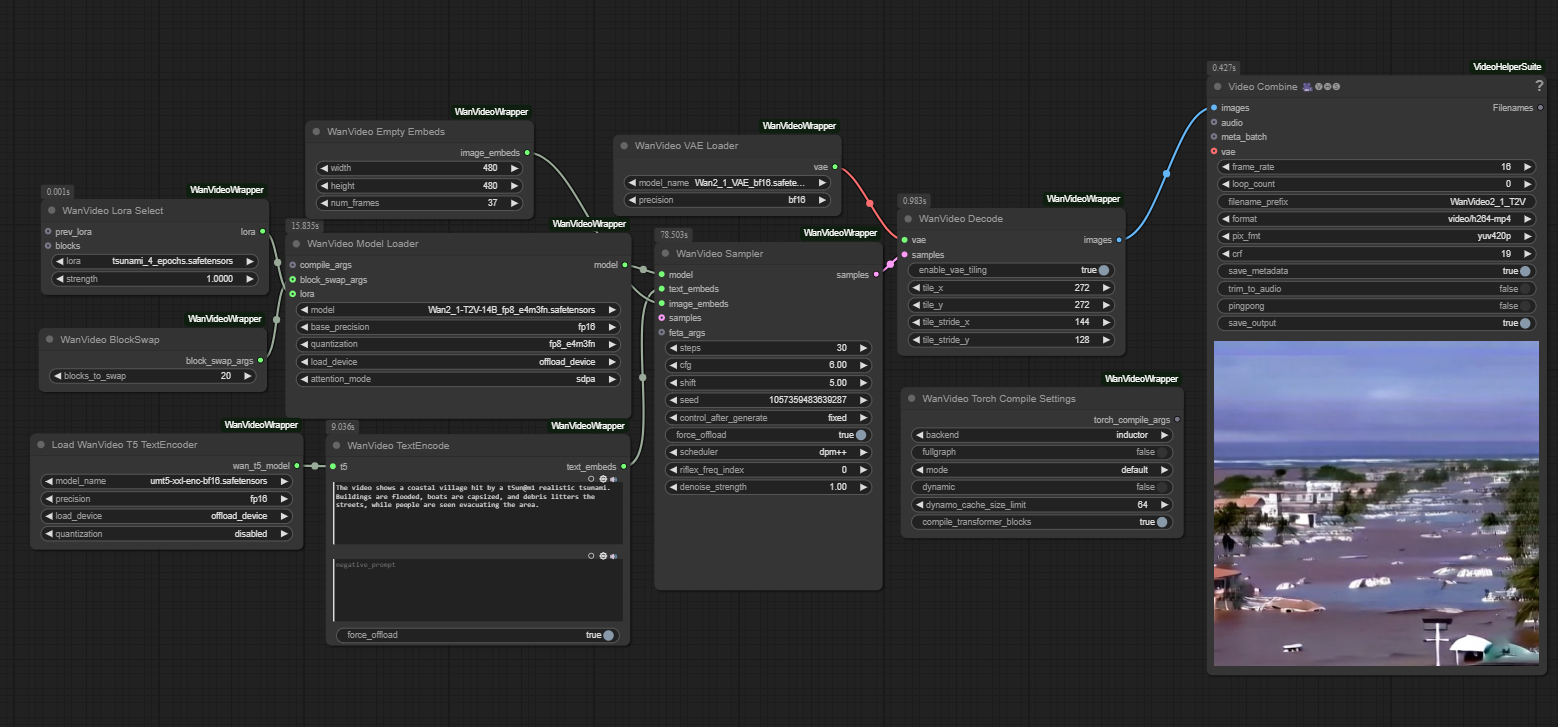Disable enable_vae_tiling in WanVideo Decode
This screenshot has width=1558, height=727.
click(1103, 270)
